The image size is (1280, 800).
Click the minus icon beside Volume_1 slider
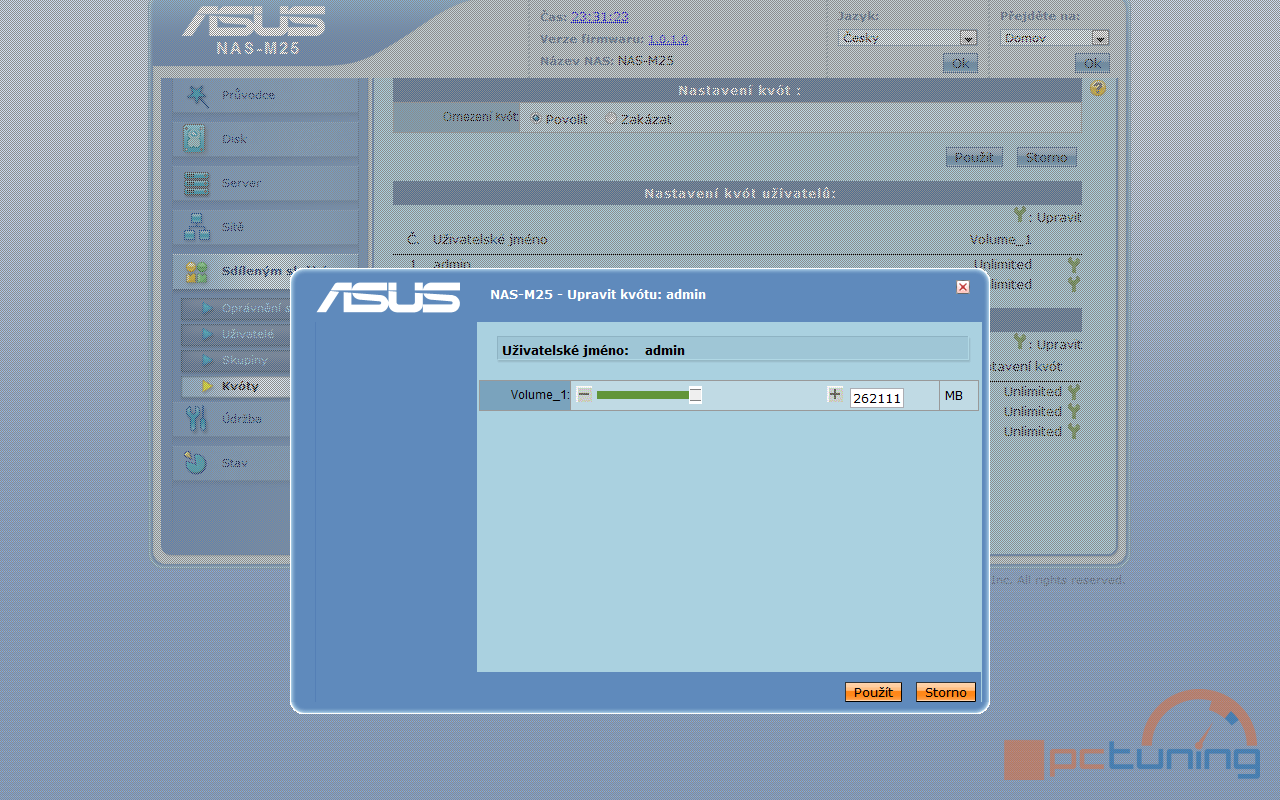pyautogui.click(x=584, y=394)
